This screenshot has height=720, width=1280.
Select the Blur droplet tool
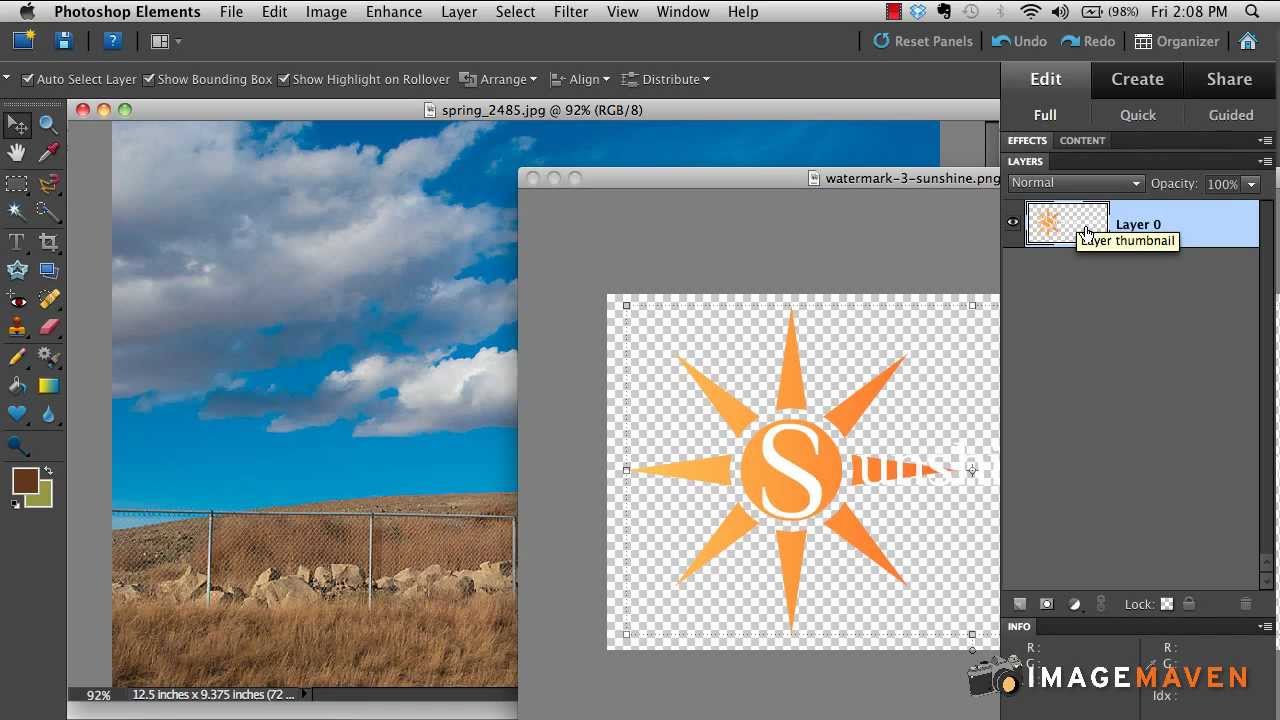48,414
